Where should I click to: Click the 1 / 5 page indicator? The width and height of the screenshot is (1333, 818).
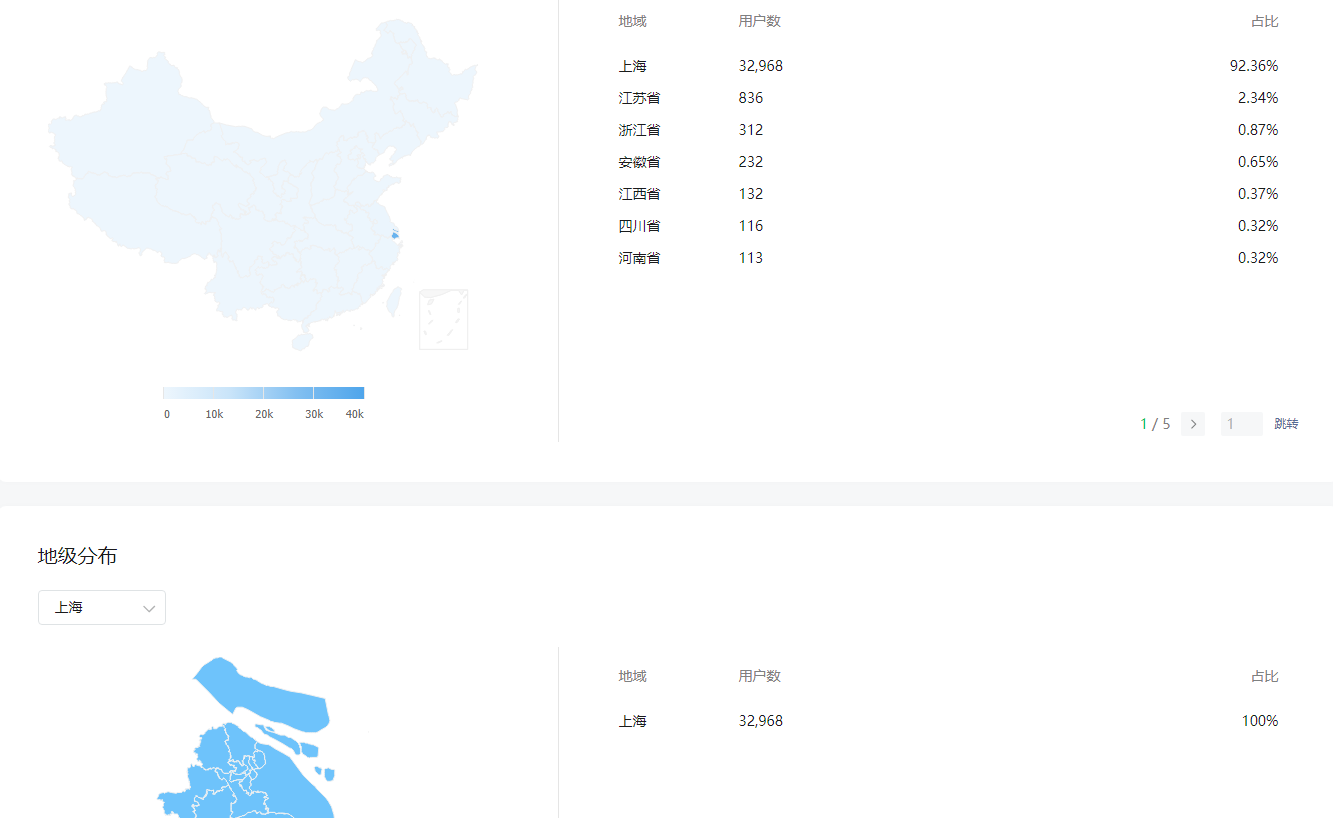(x=1155, y=424)
